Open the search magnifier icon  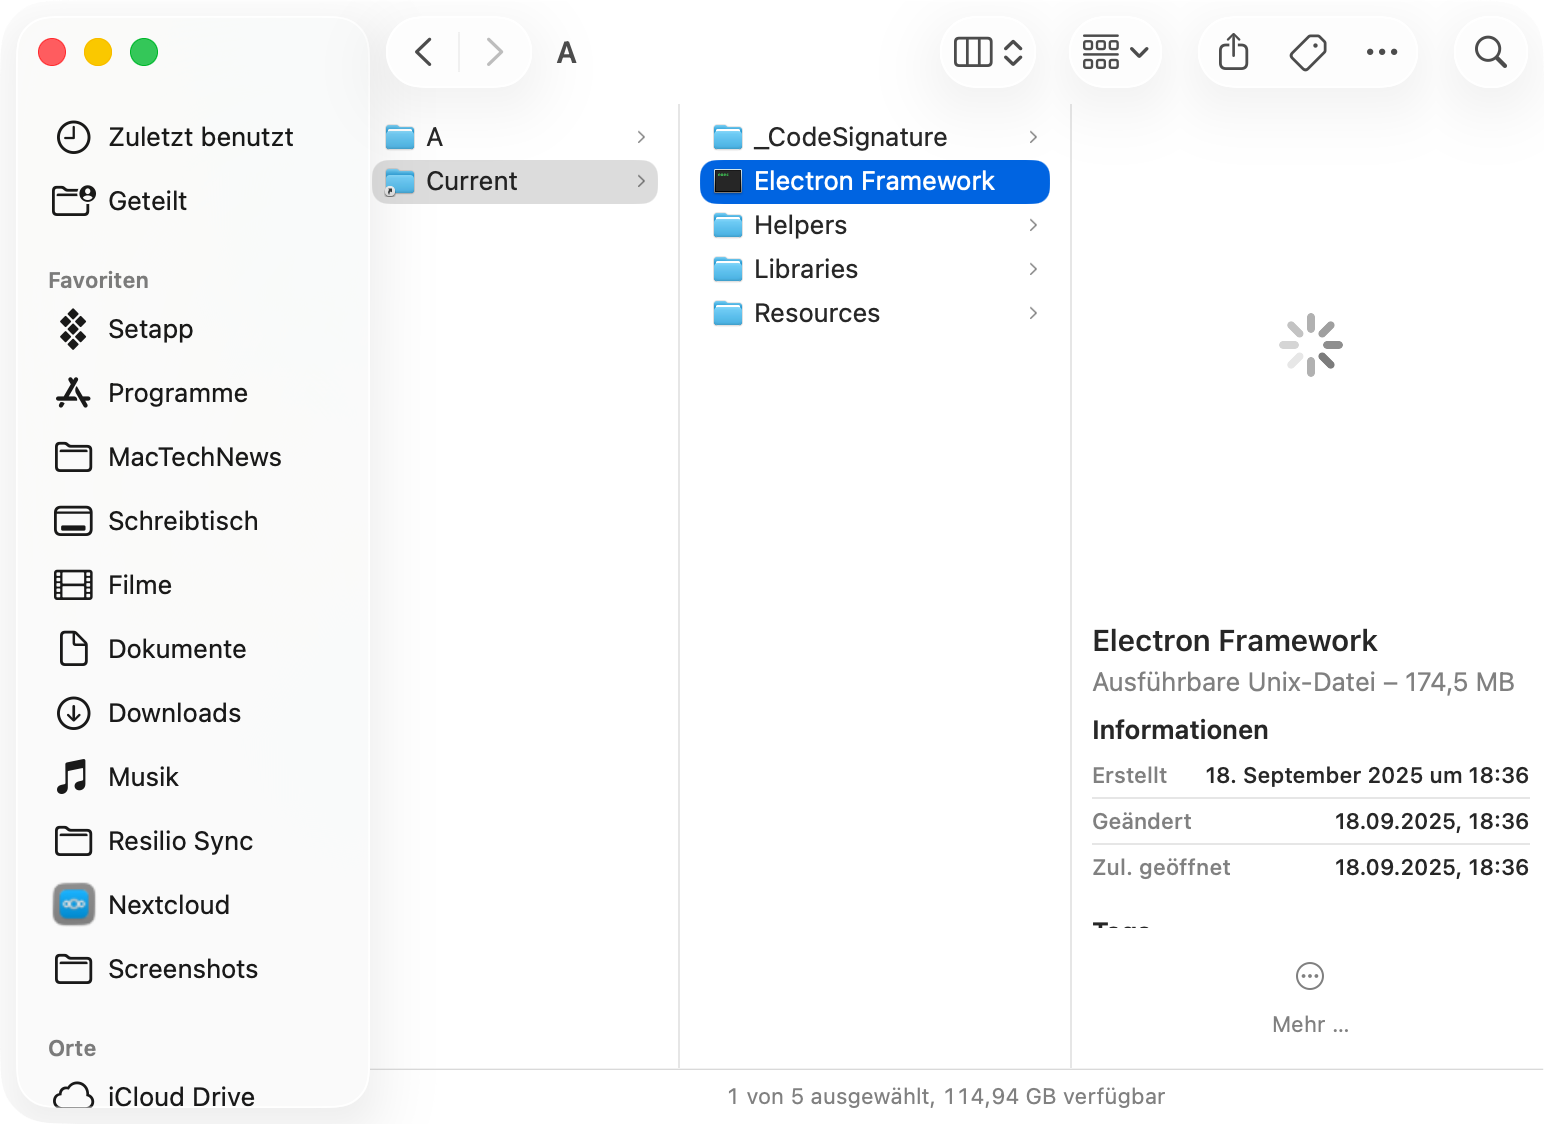click(x=1490, y=52)
